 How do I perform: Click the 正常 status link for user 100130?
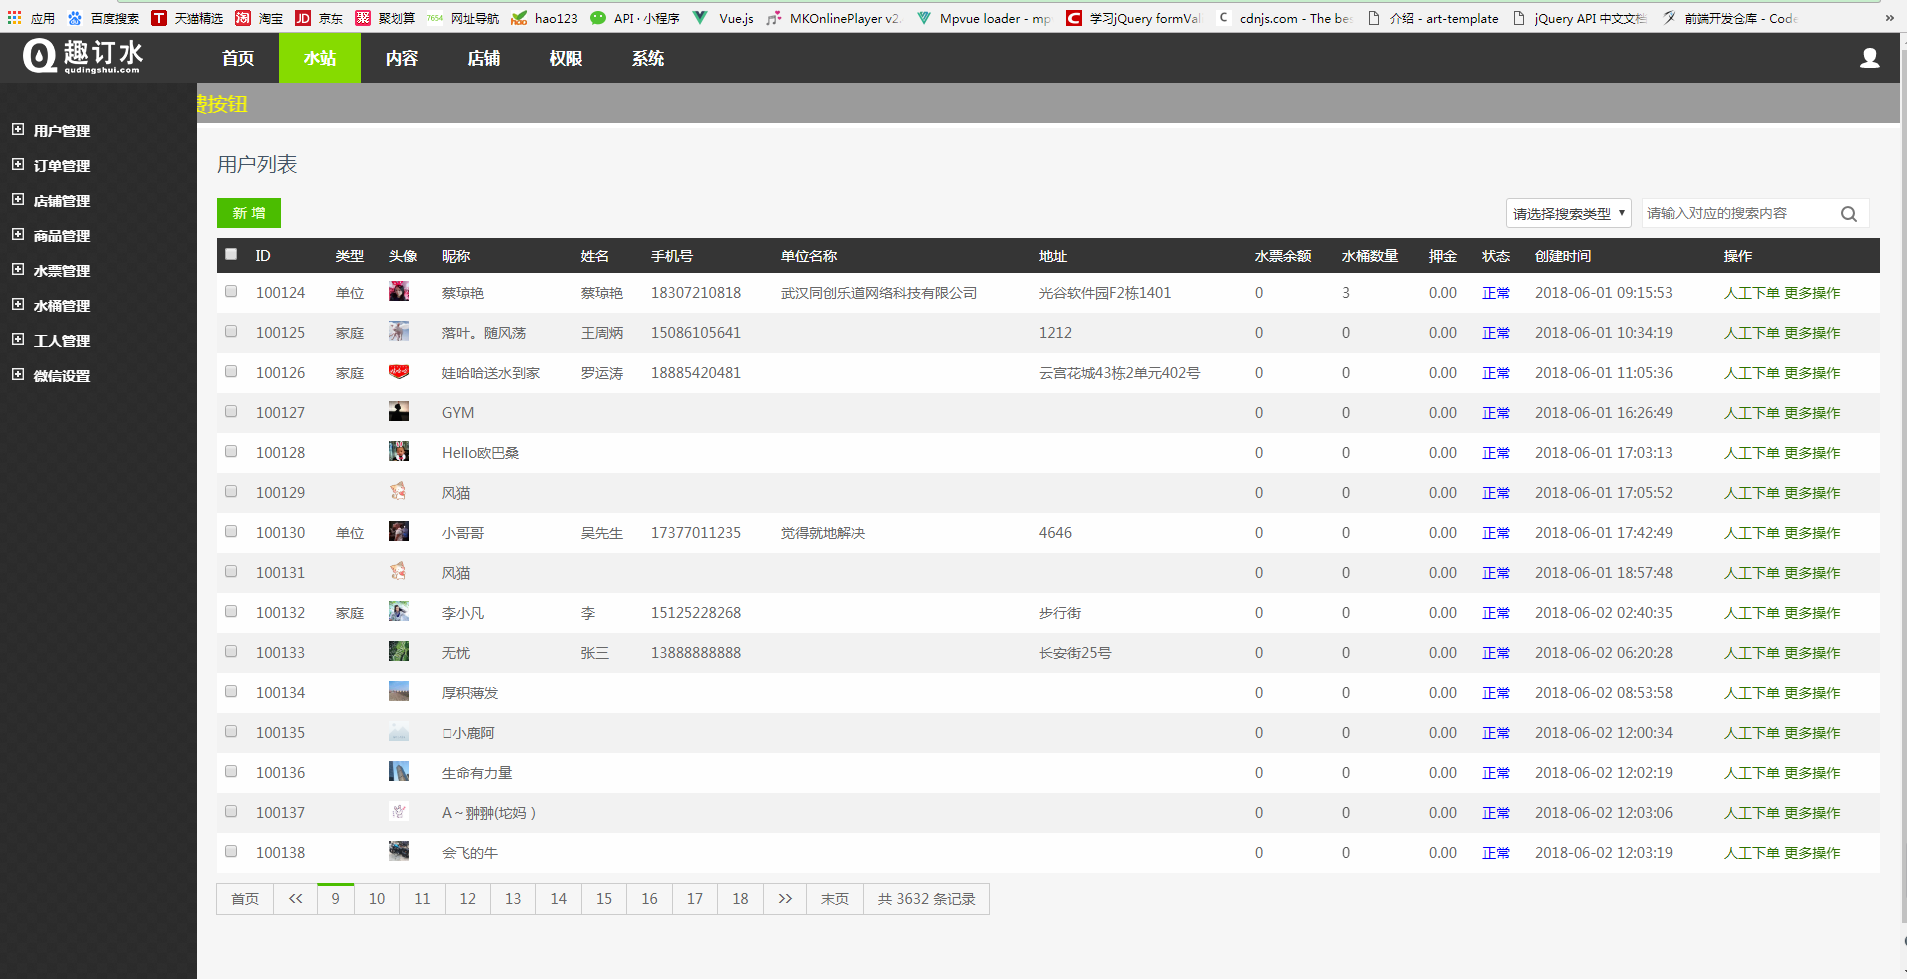pos(1496,533)
